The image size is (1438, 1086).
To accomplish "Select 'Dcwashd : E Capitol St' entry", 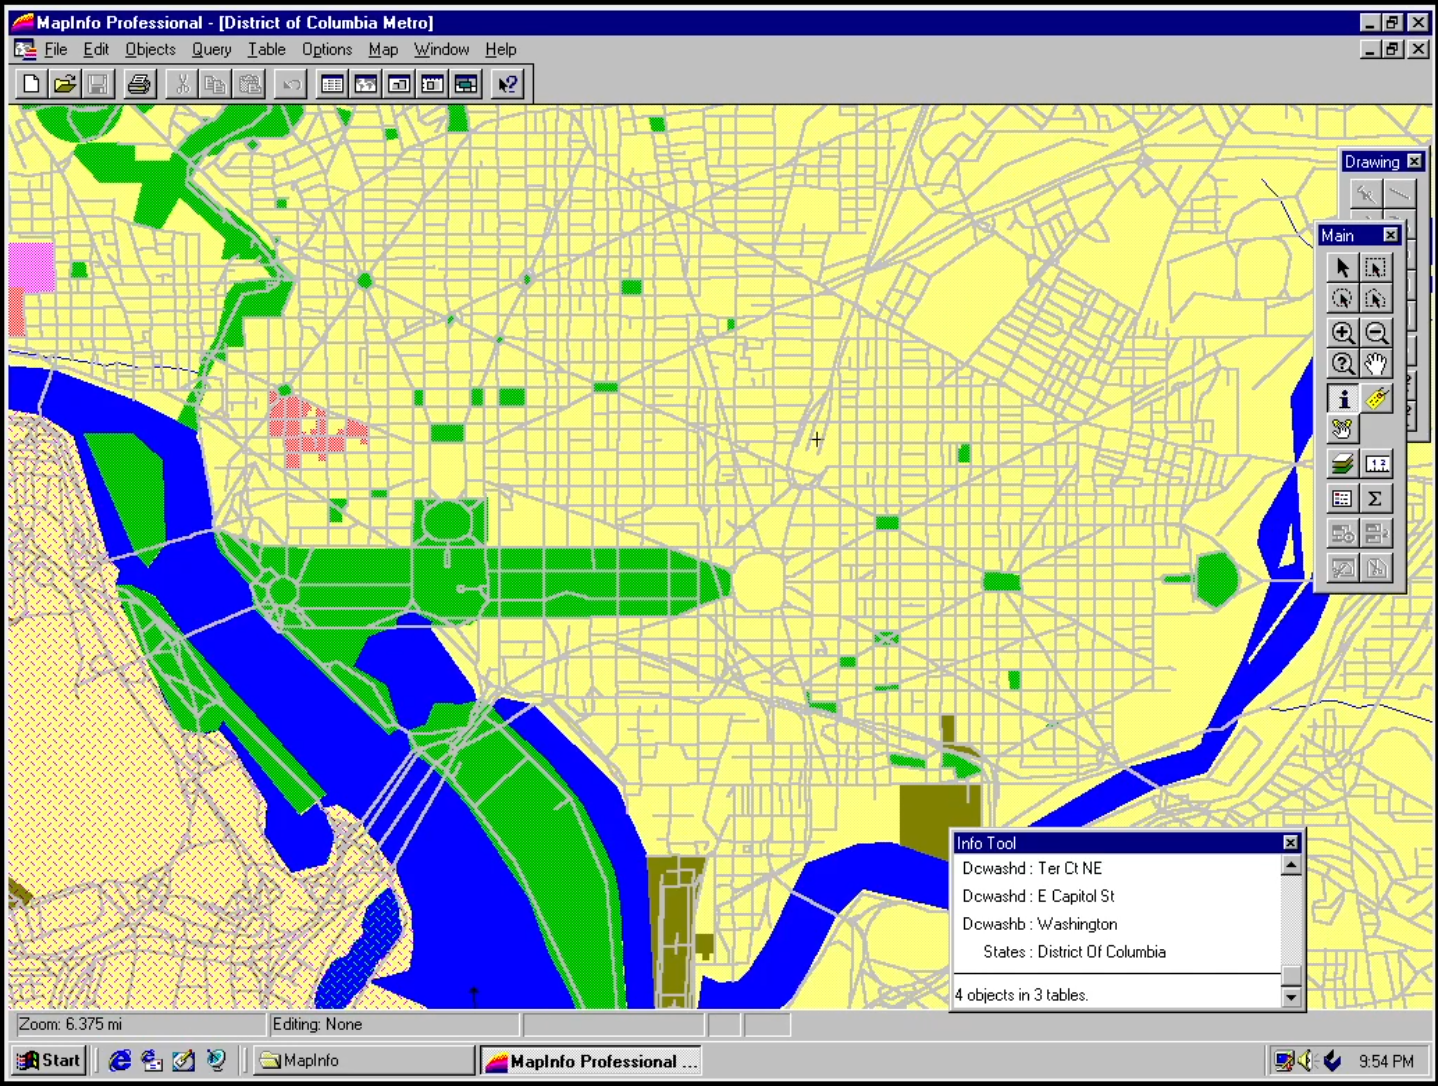I will coord(1038,896).
